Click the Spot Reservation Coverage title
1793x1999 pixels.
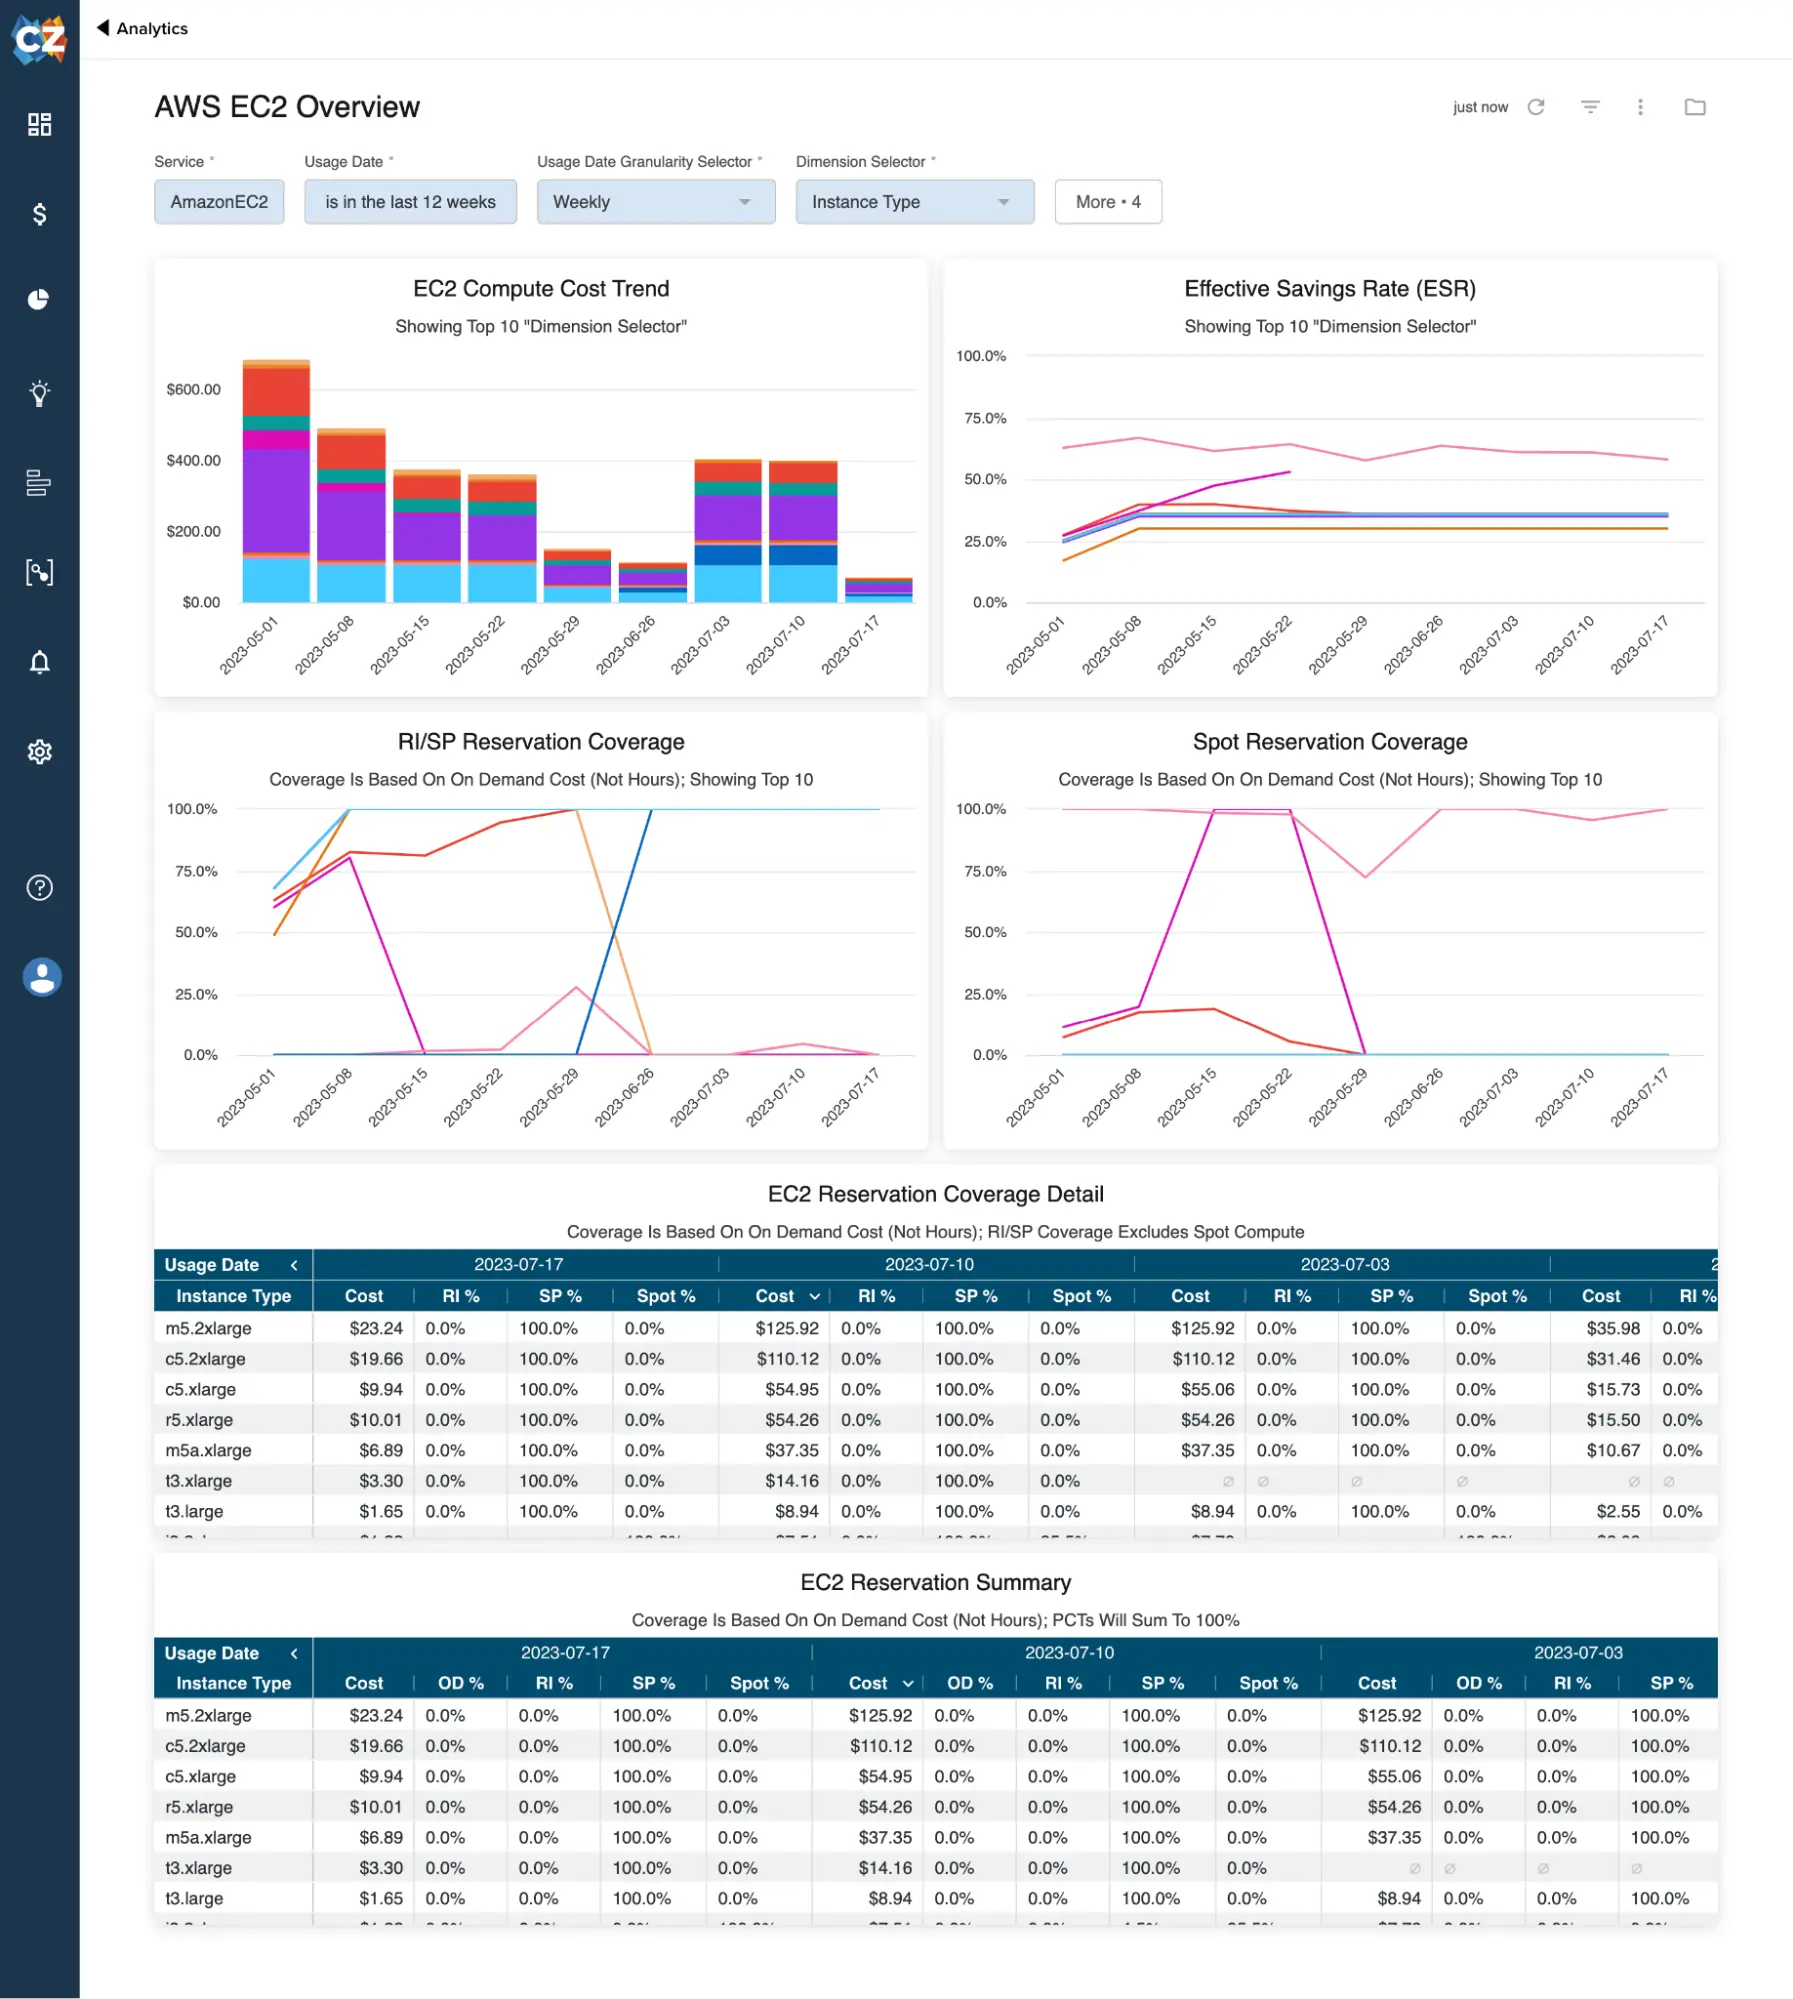1330,742
